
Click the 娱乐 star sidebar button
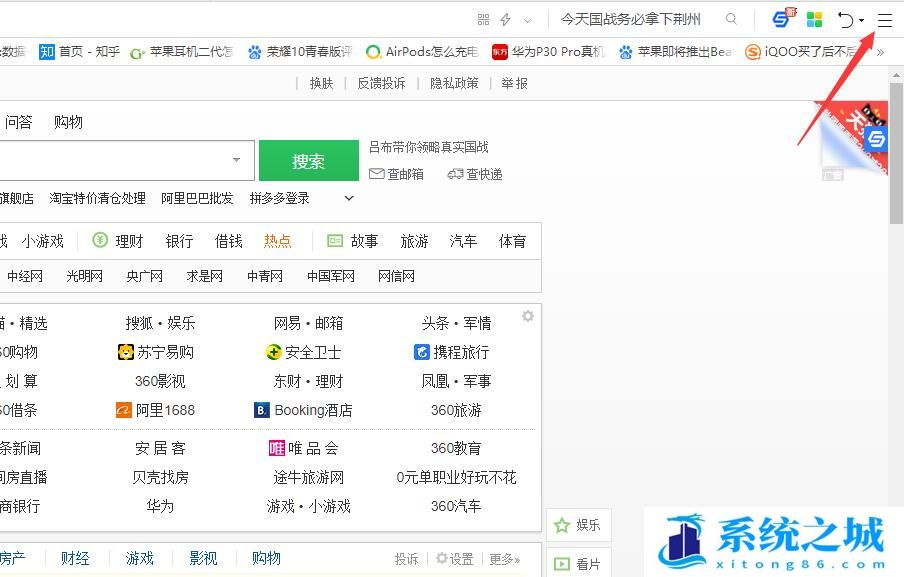click(x=578, y=525)
